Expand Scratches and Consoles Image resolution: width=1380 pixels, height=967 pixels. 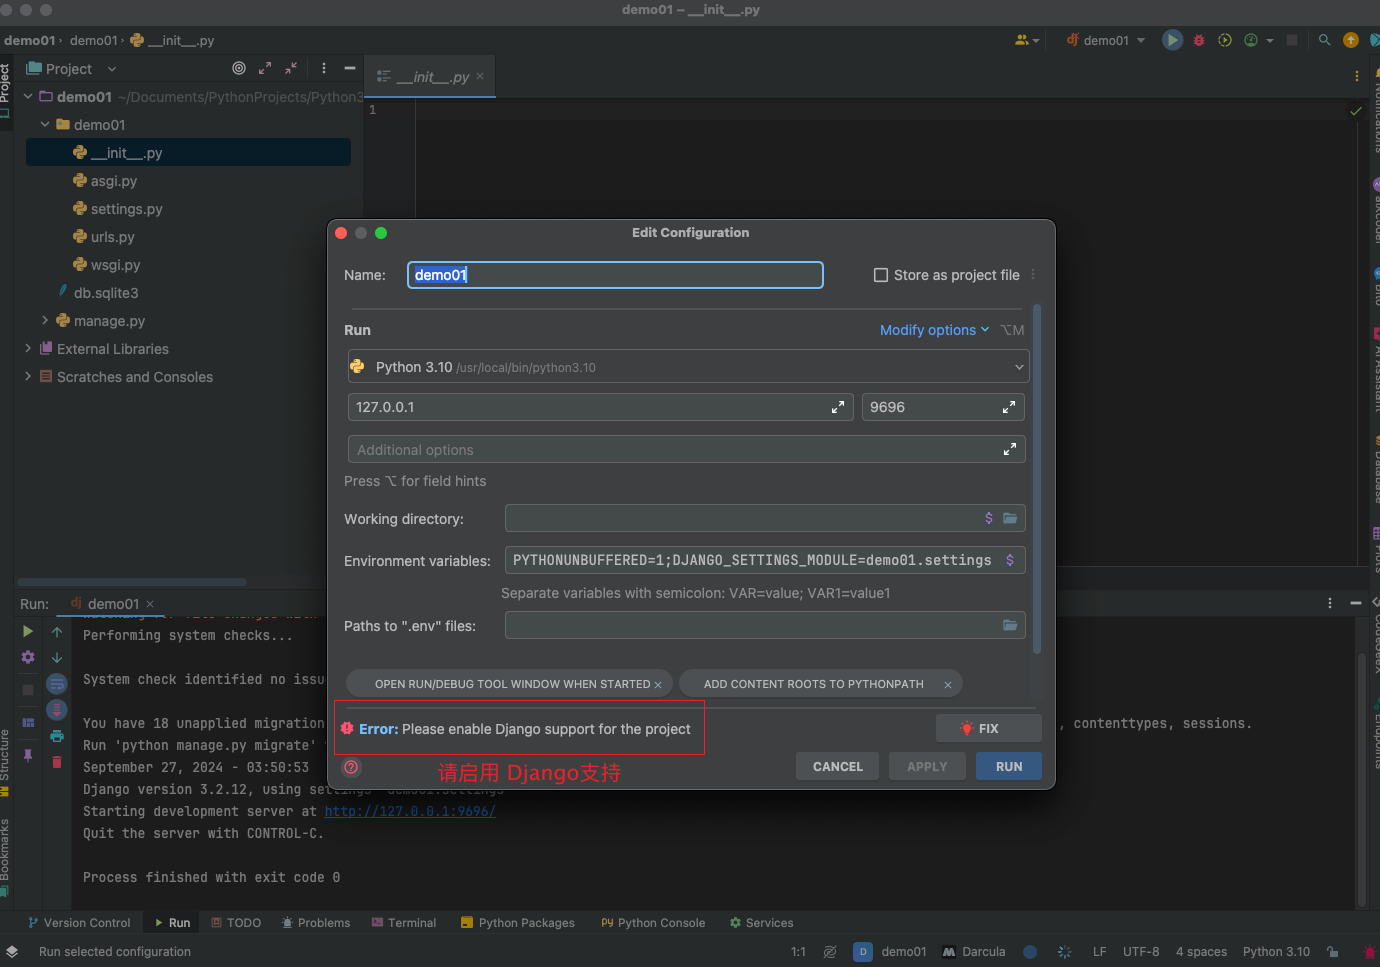[28, 377]
